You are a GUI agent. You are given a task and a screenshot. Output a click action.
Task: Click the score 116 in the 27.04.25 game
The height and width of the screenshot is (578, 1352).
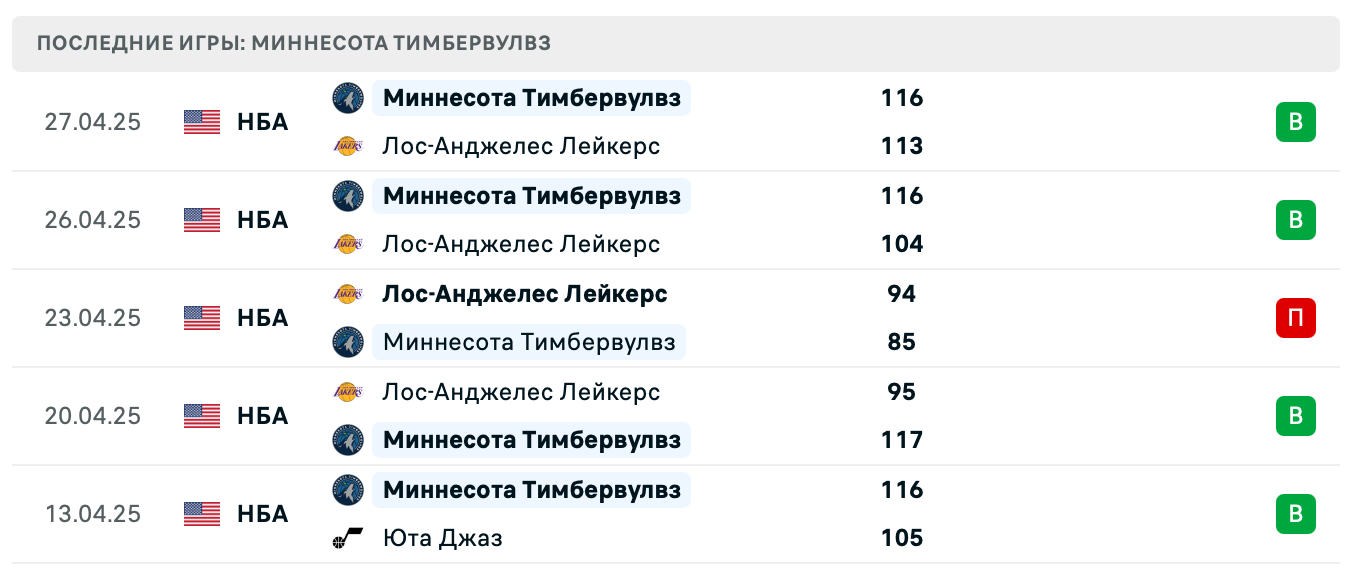tap(902, 98)
